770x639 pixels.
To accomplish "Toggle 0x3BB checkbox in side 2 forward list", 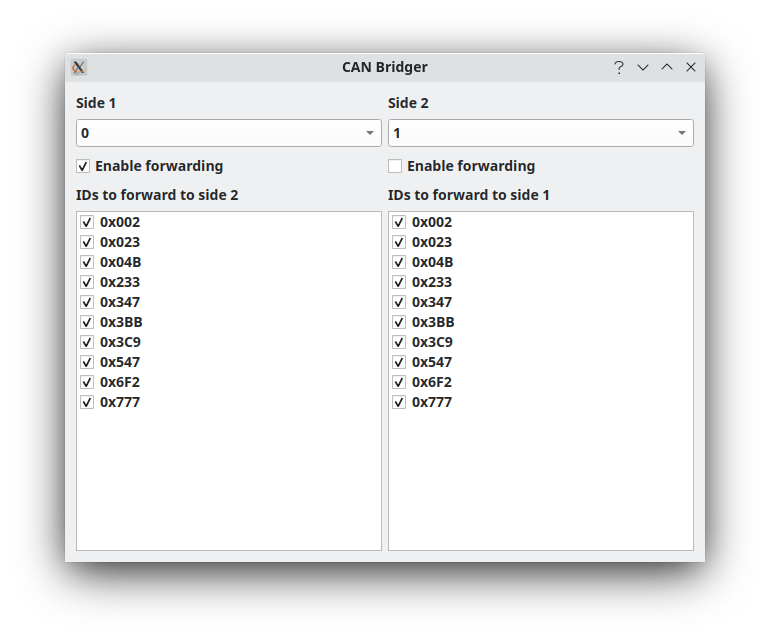I will pyautogui.click(x=87, y=322).
